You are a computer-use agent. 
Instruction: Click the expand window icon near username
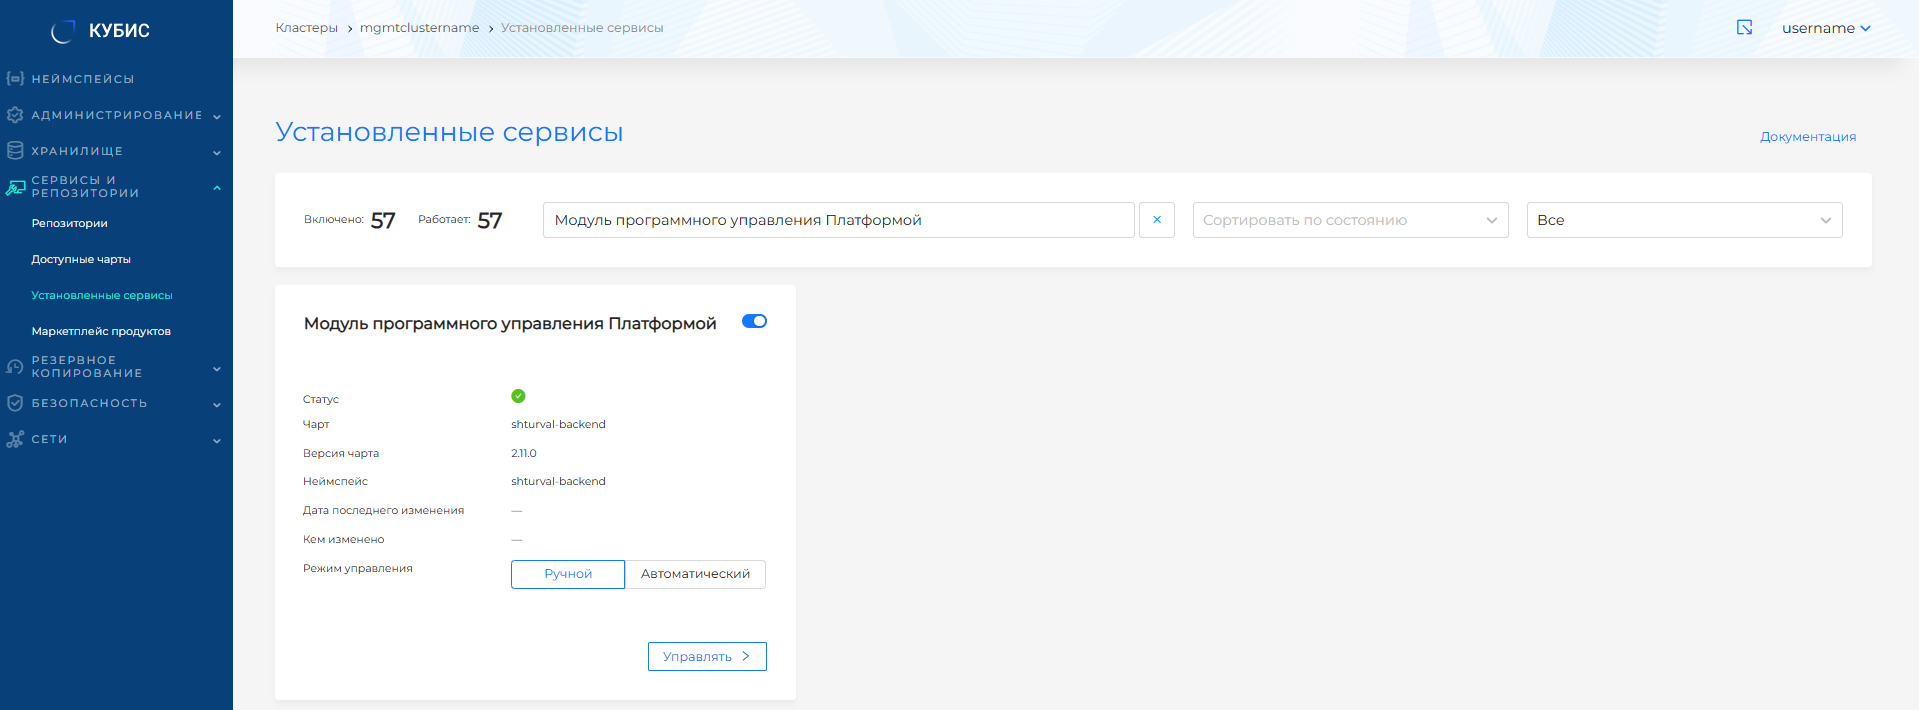pos(1744,28)
